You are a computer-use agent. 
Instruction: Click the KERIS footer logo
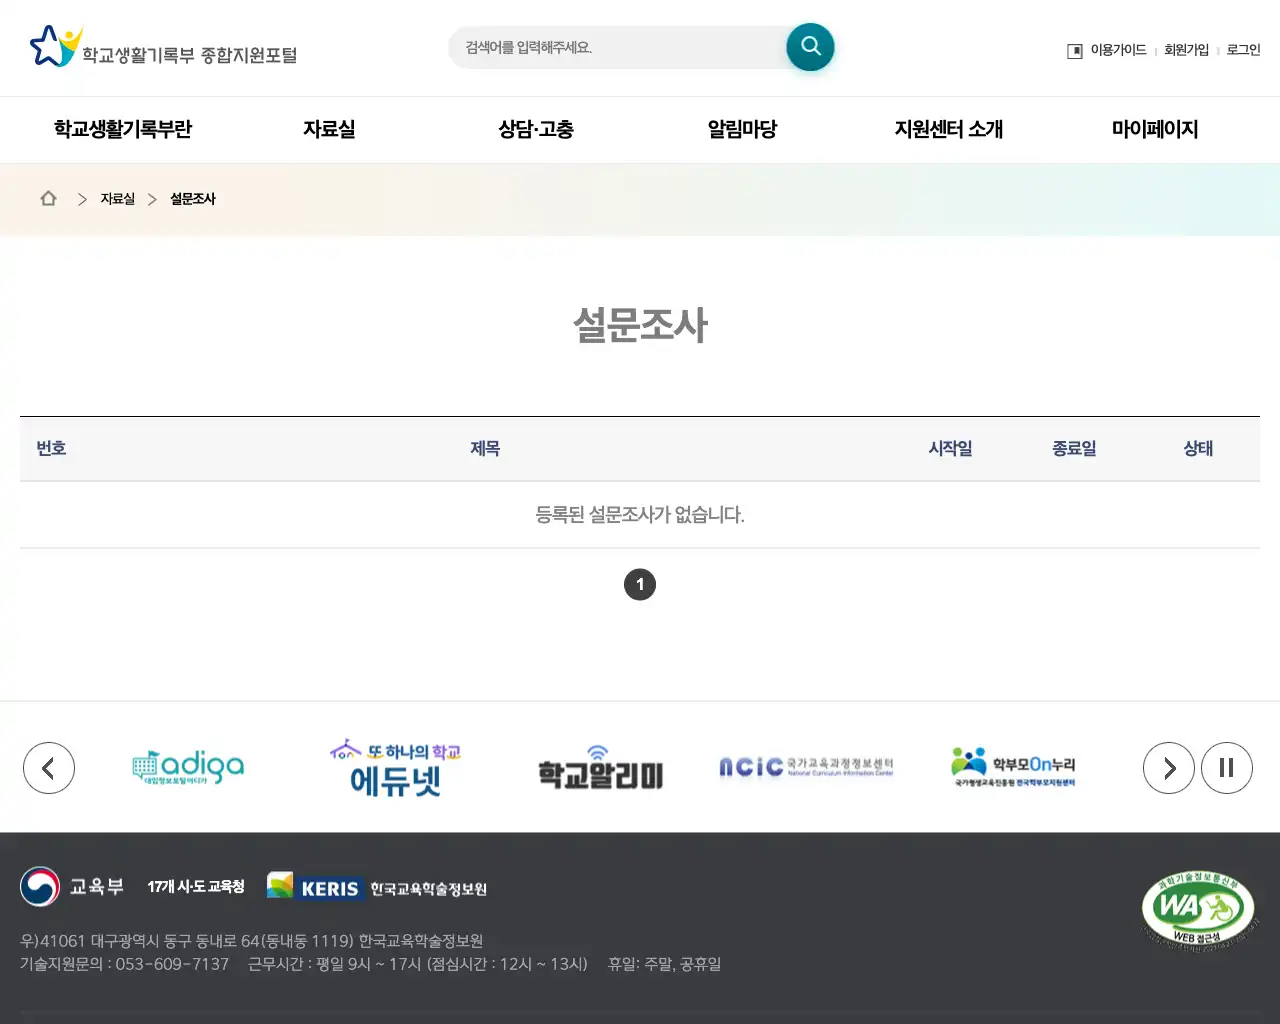377,887
